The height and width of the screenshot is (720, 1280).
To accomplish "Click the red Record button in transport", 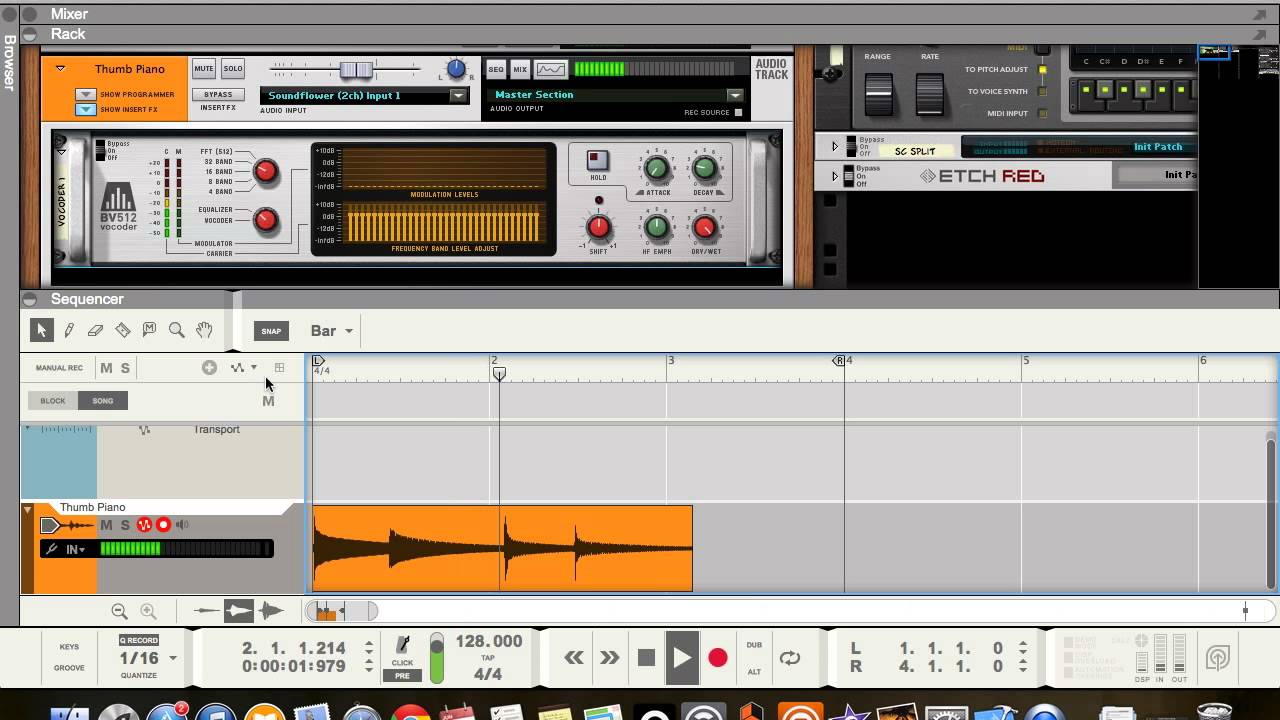I will point(717,657).
